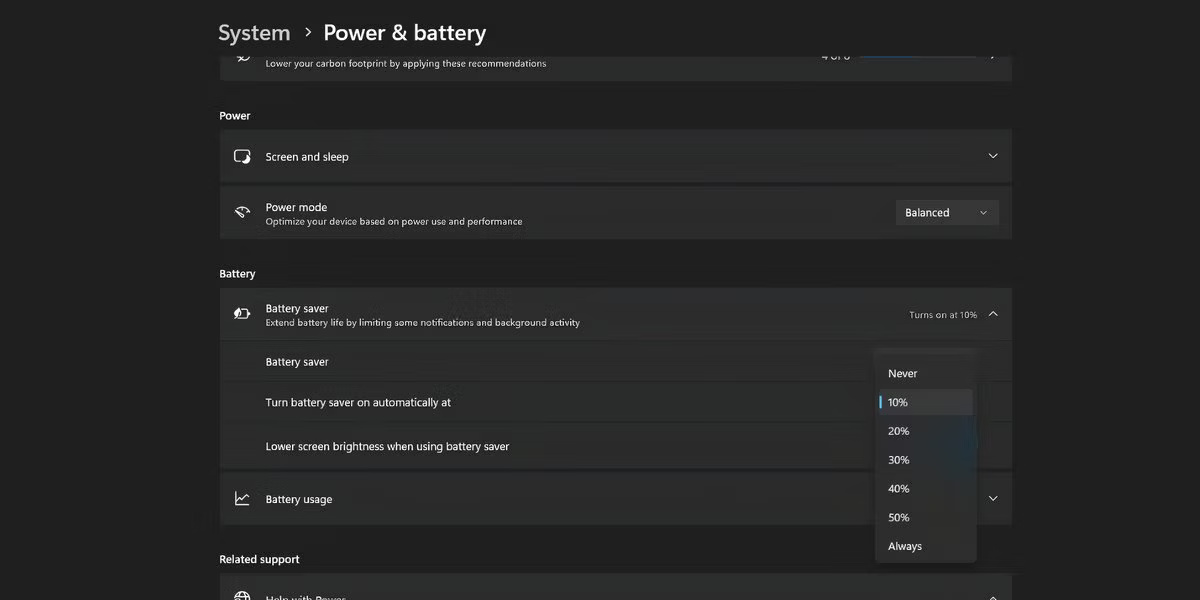Screen dimensions: 1200x600
Task: Select Never from the threshold list
Action: pos(925,372)
